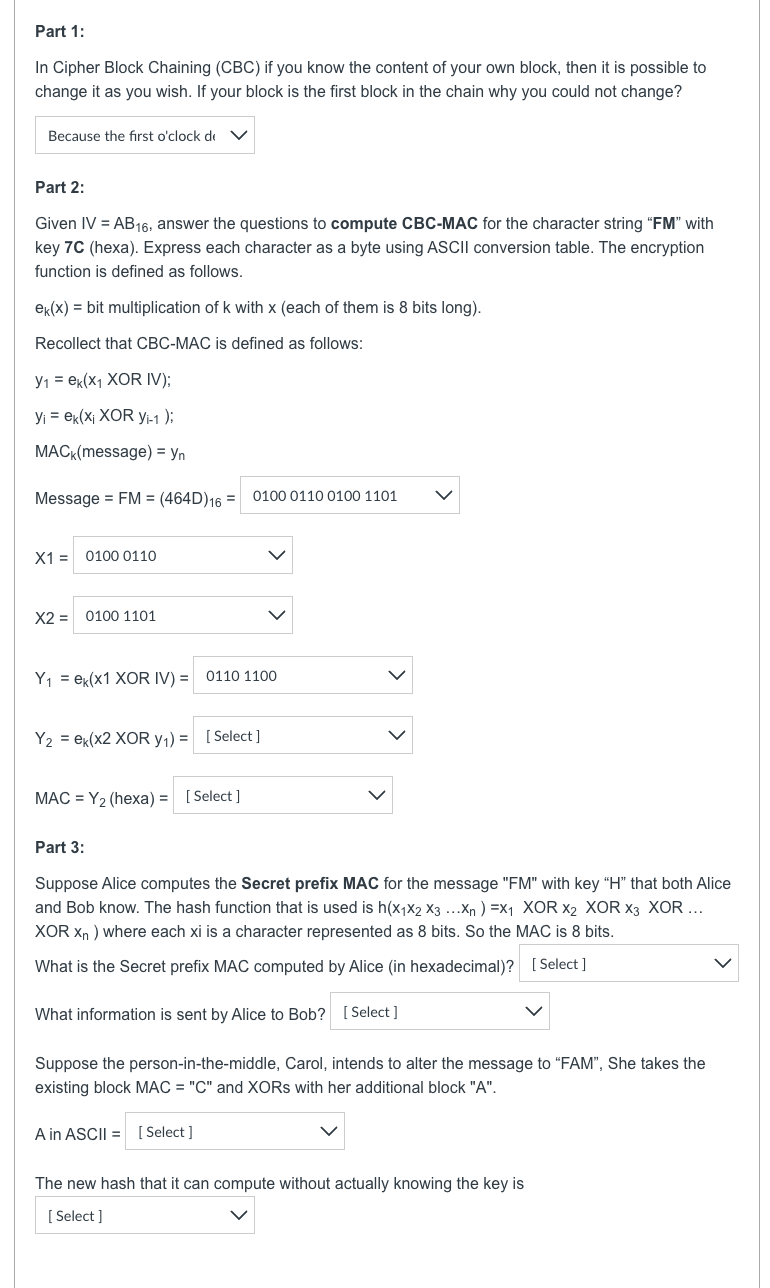Viewport: 770px width, 1288px height.
Task: Click the chevron on the X2 selector
Action: tap(277, 614)
